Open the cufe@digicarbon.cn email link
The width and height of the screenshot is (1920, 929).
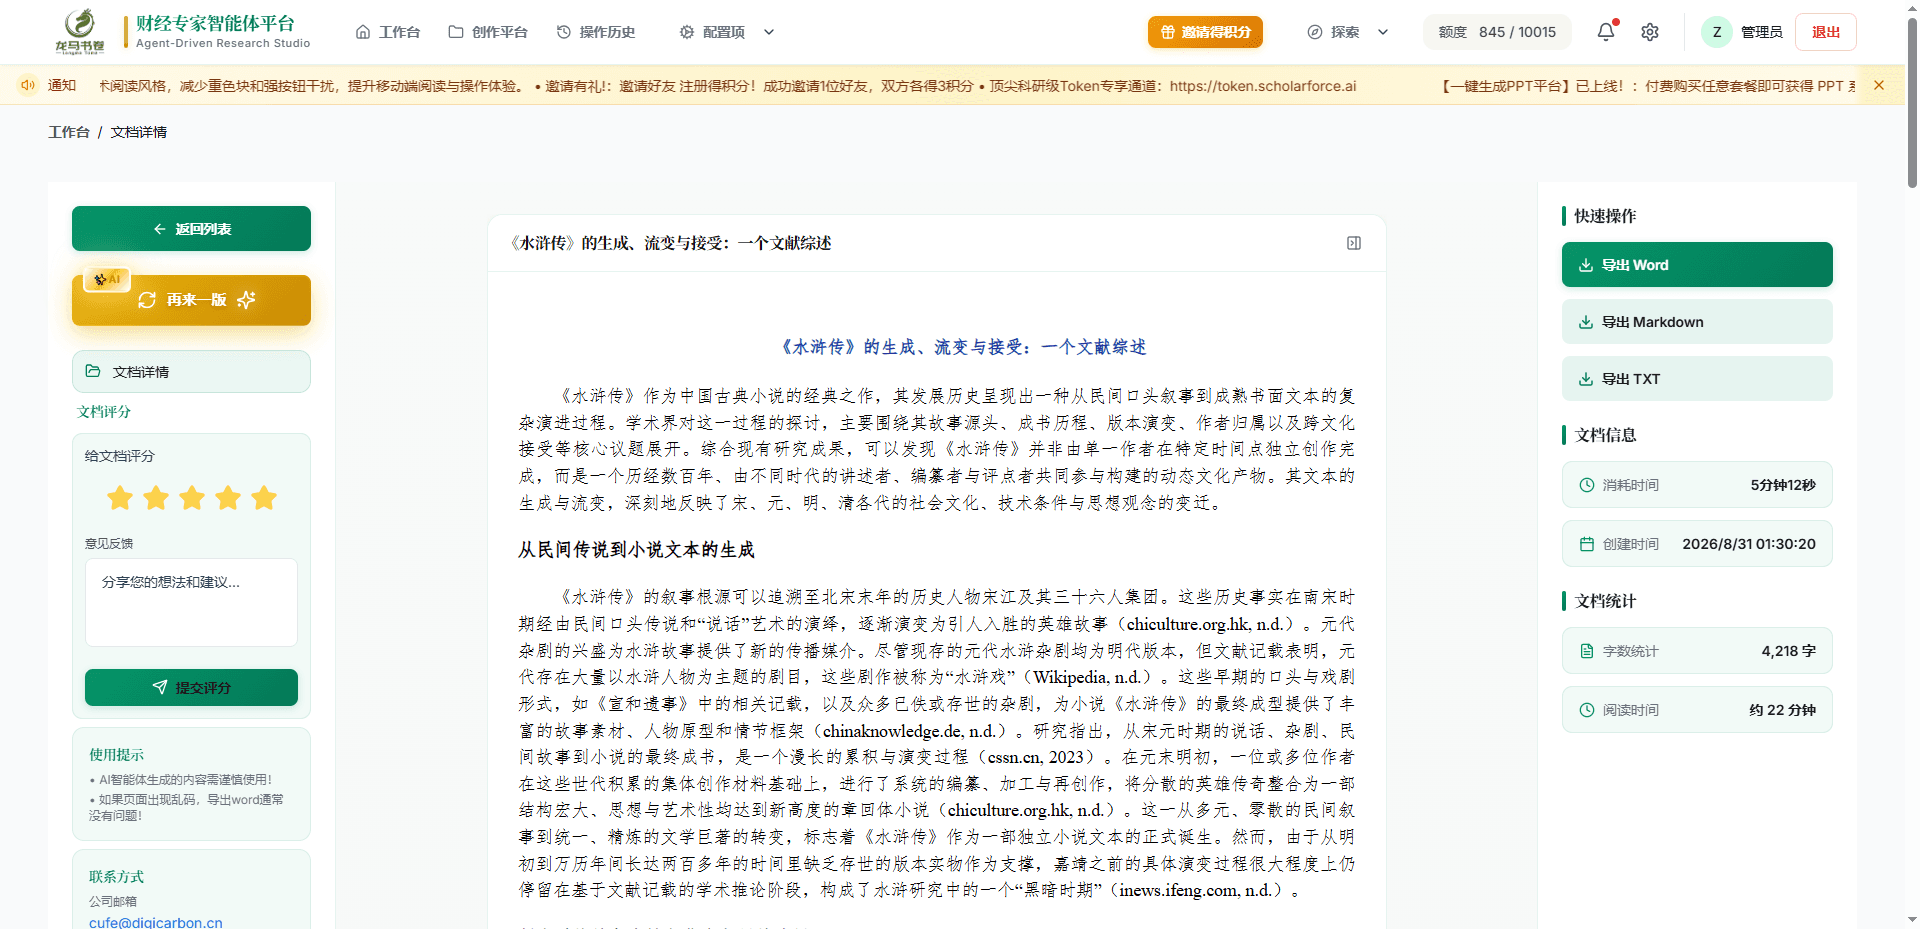(x=156, y=922)
